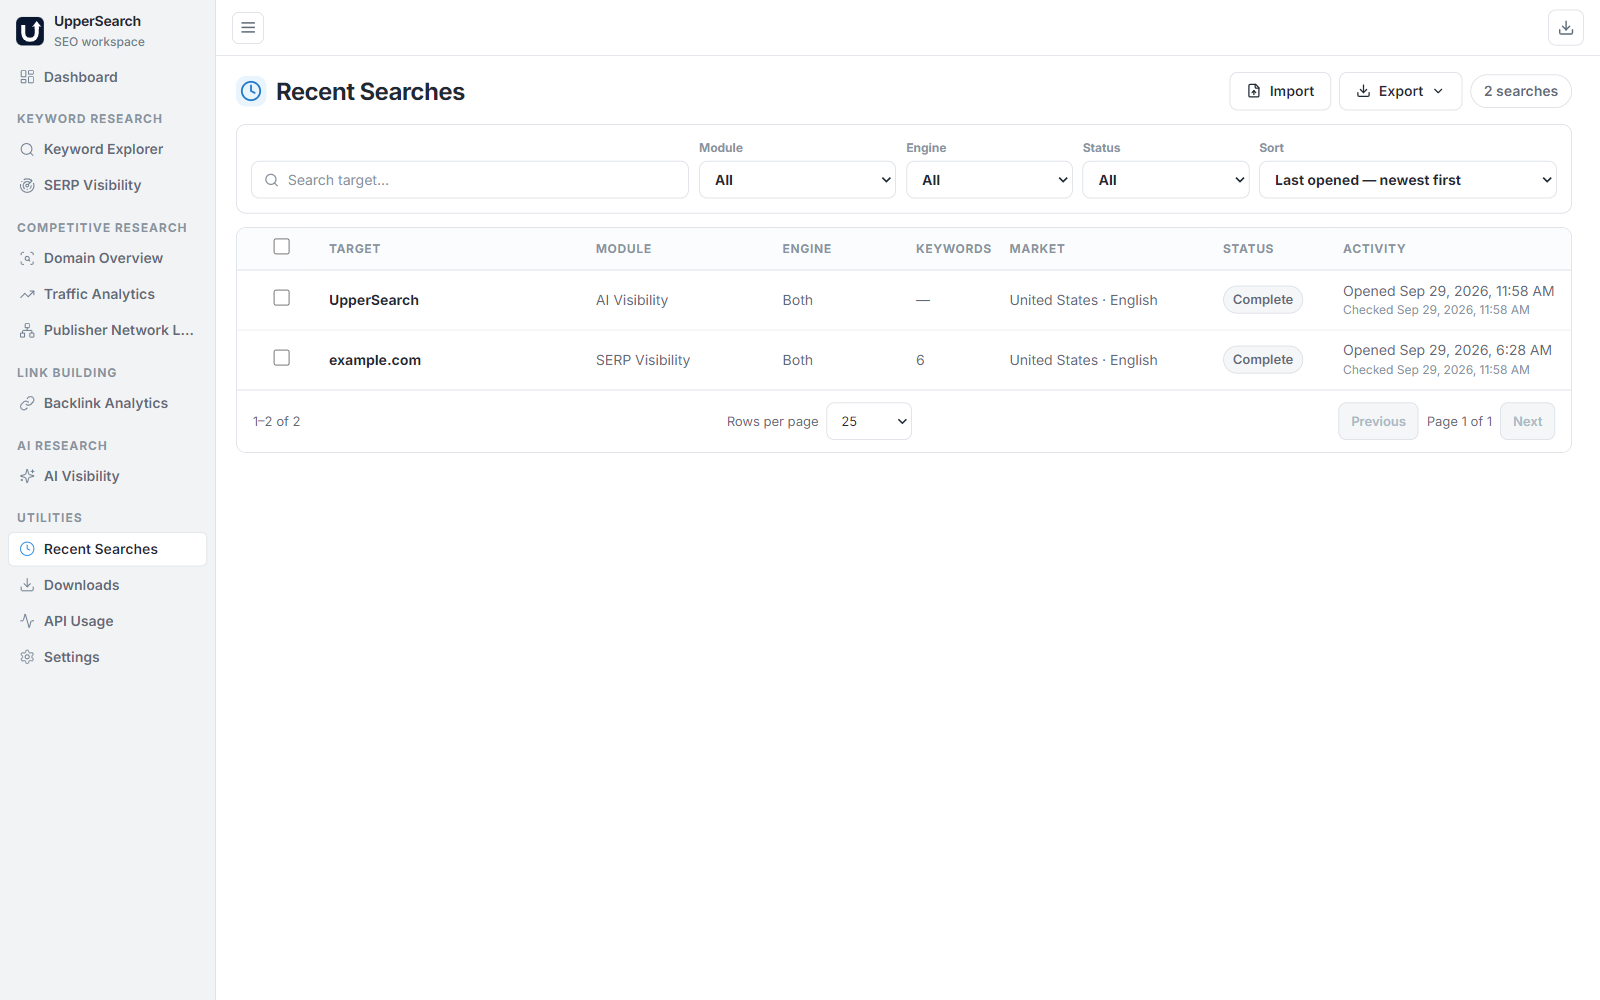This screenshot has height=1000, width=1600.
Task: Click the Downloads arrow icon in sidebar
Action: (27, 585)
